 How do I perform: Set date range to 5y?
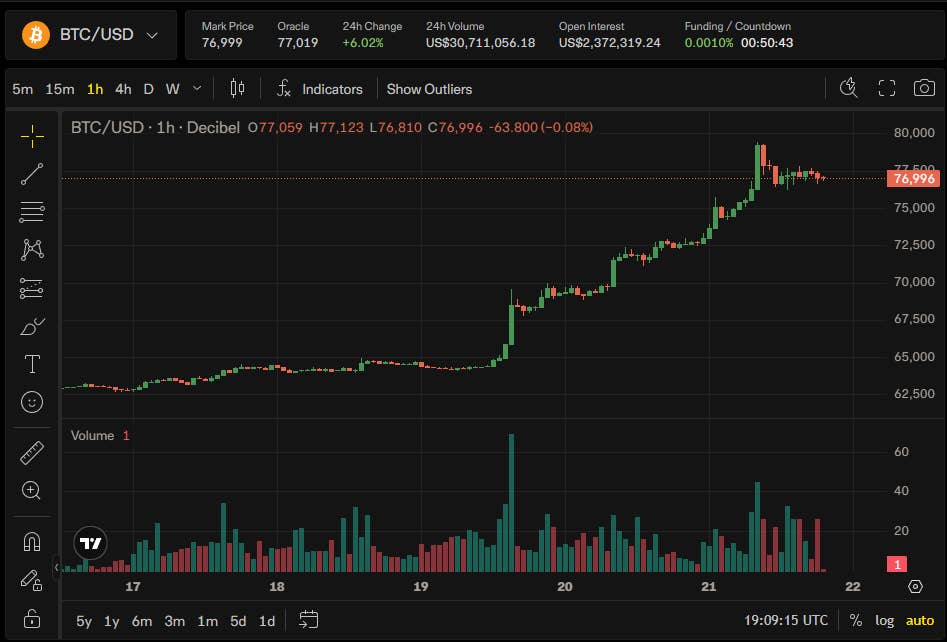click(x=84, y=621)
